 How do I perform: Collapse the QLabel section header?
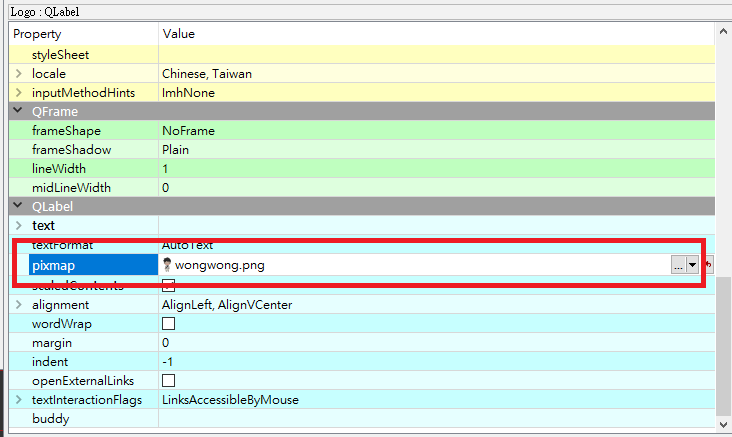pos(19,206)
